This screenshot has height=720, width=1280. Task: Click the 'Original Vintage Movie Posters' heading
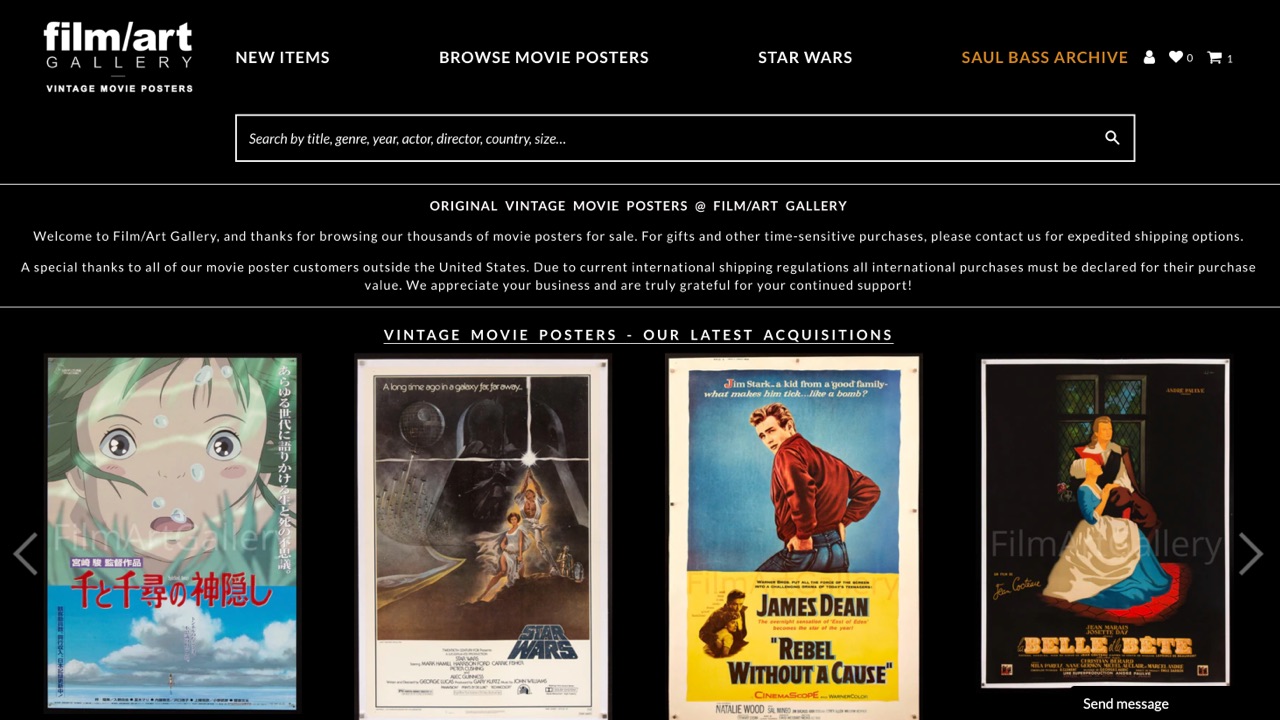tap(638, 206)
